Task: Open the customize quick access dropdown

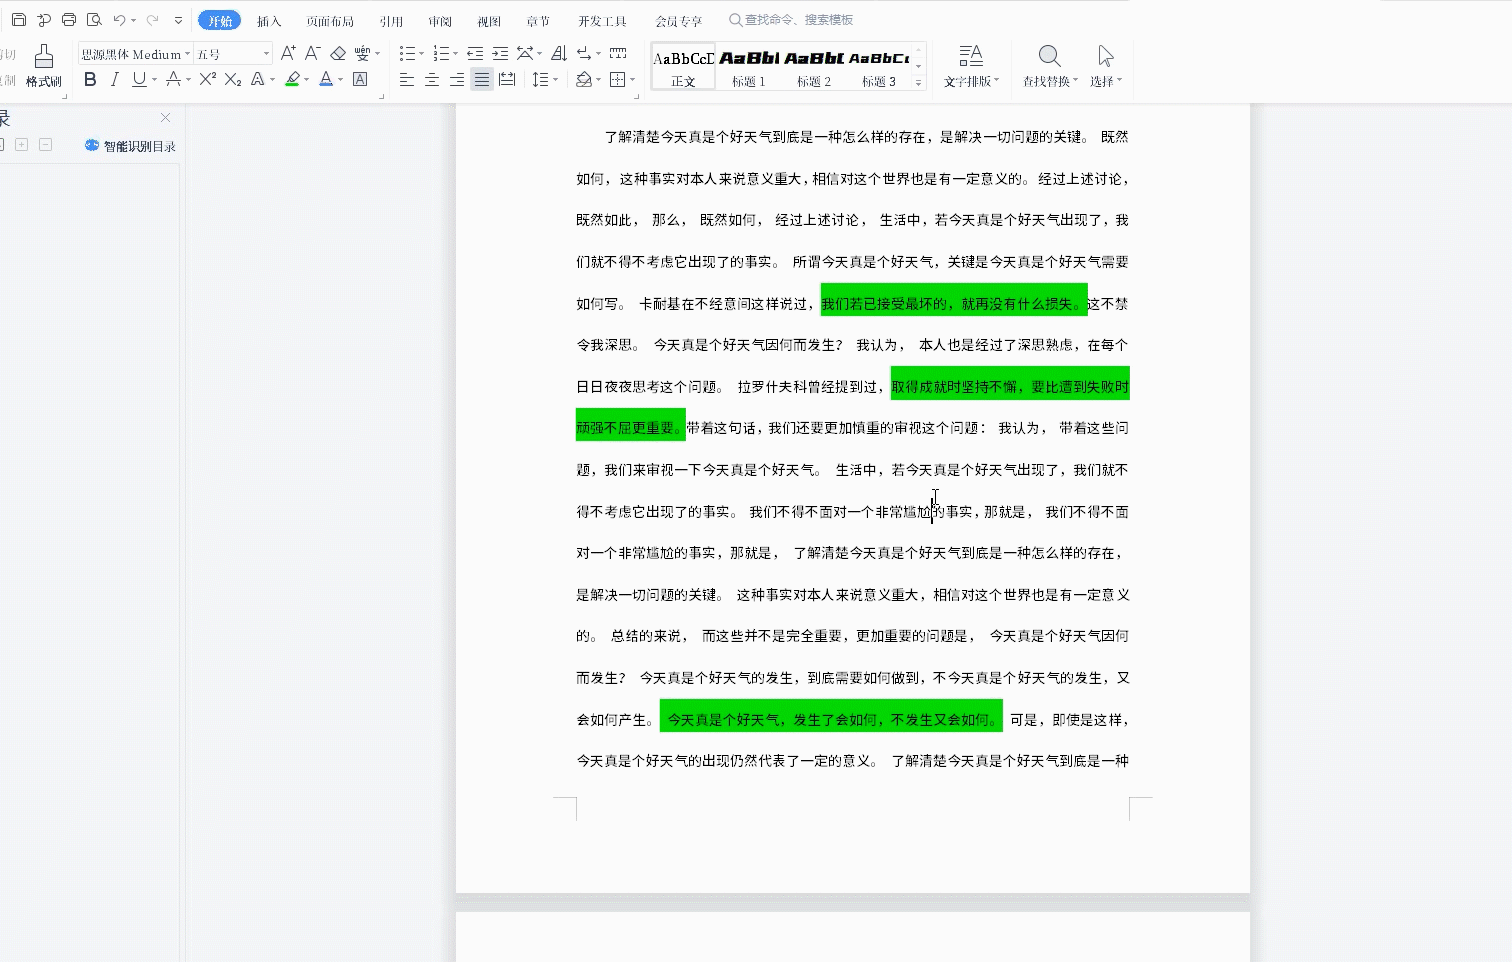Action: click(x=178, y=20)
